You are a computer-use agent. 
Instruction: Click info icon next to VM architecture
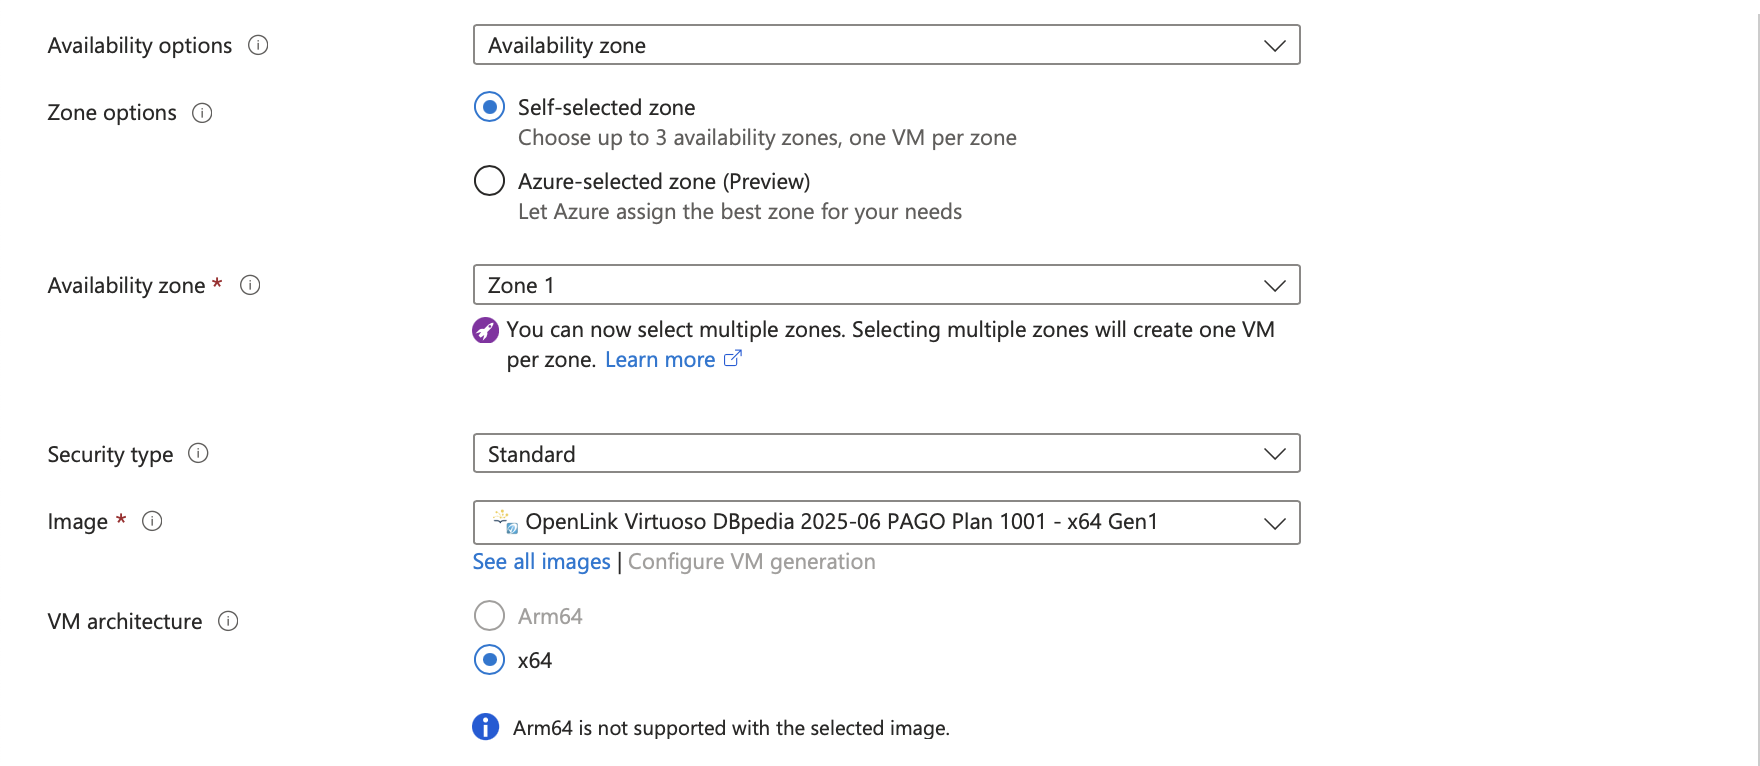228,621
